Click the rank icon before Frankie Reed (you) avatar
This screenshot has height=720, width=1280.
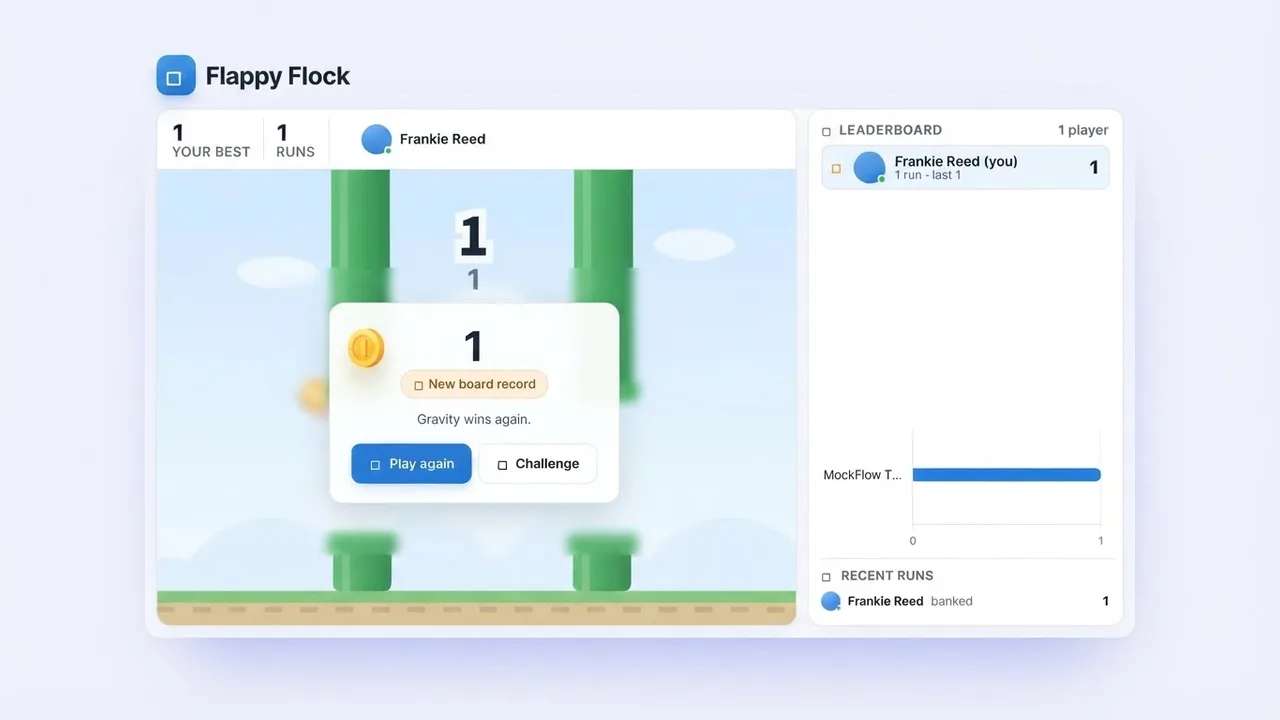(836, 169)
